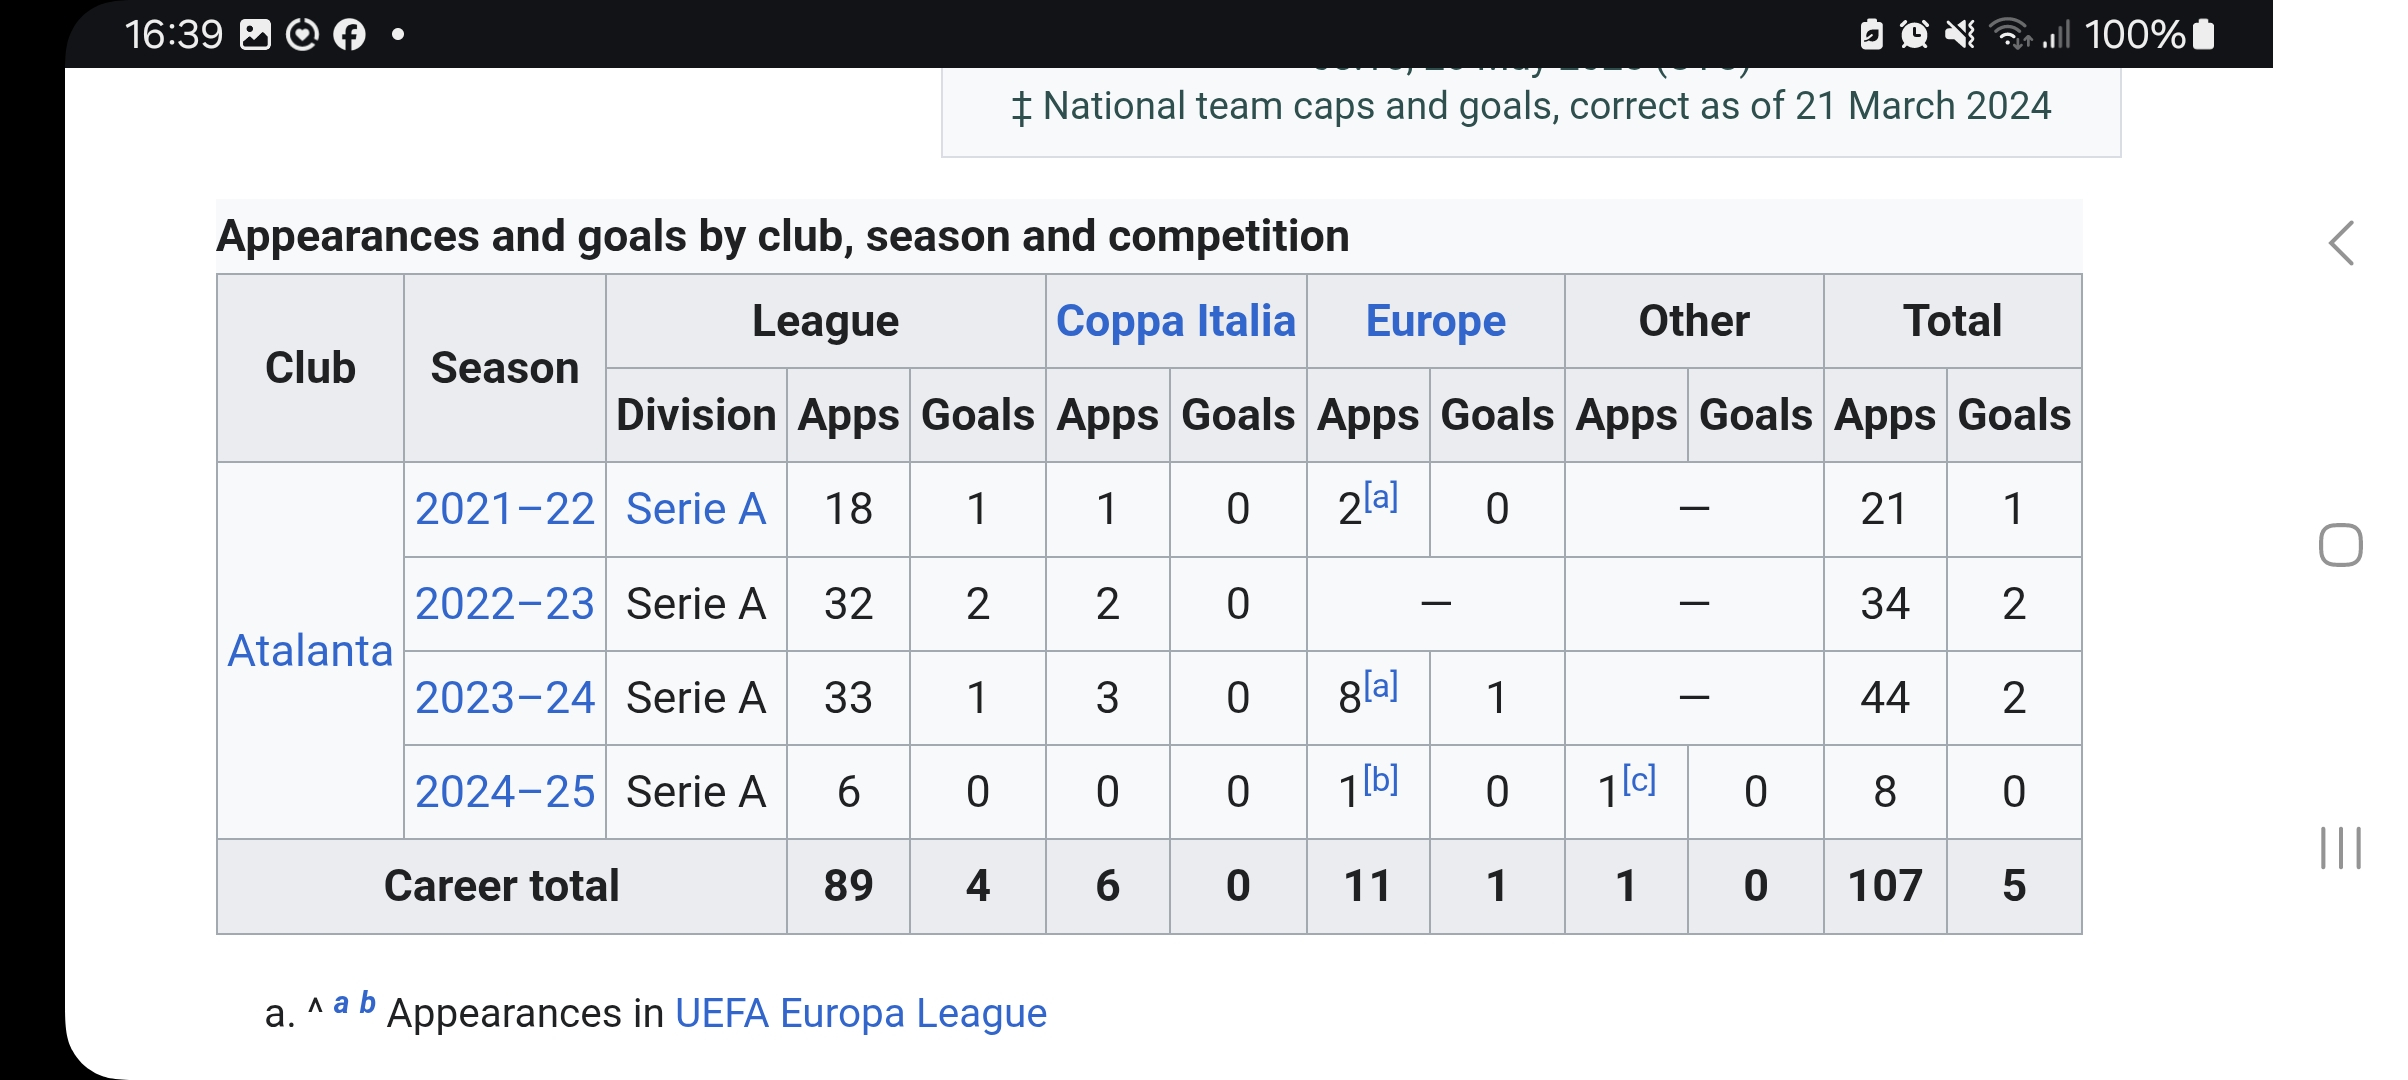Tap the gallery notification icon in status bar

point(255,35)
